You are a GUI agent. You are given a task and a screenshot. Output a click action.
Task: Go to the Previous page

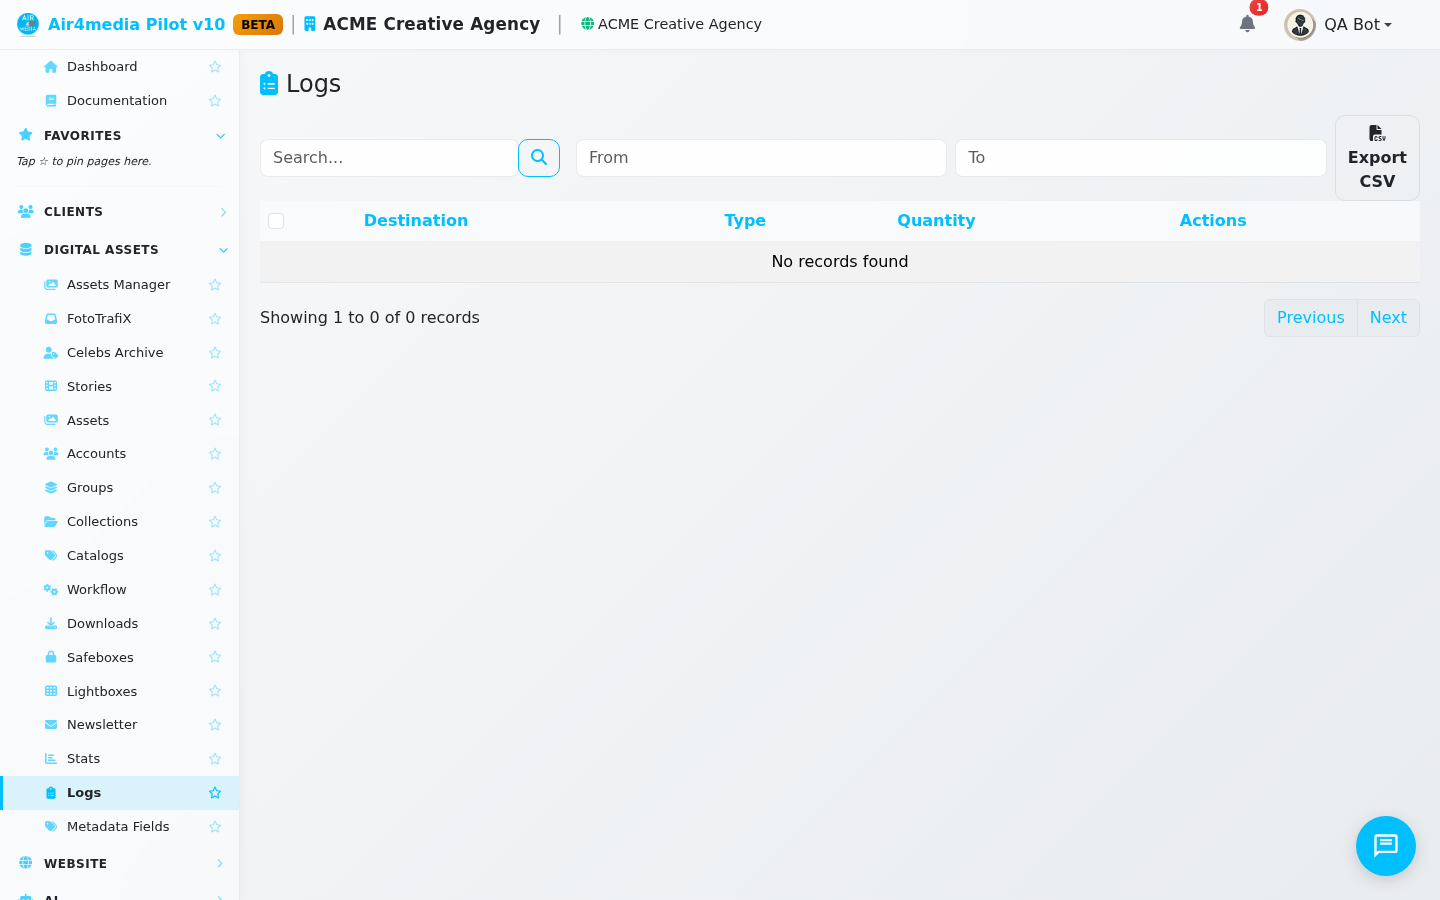coord(1310,318)
